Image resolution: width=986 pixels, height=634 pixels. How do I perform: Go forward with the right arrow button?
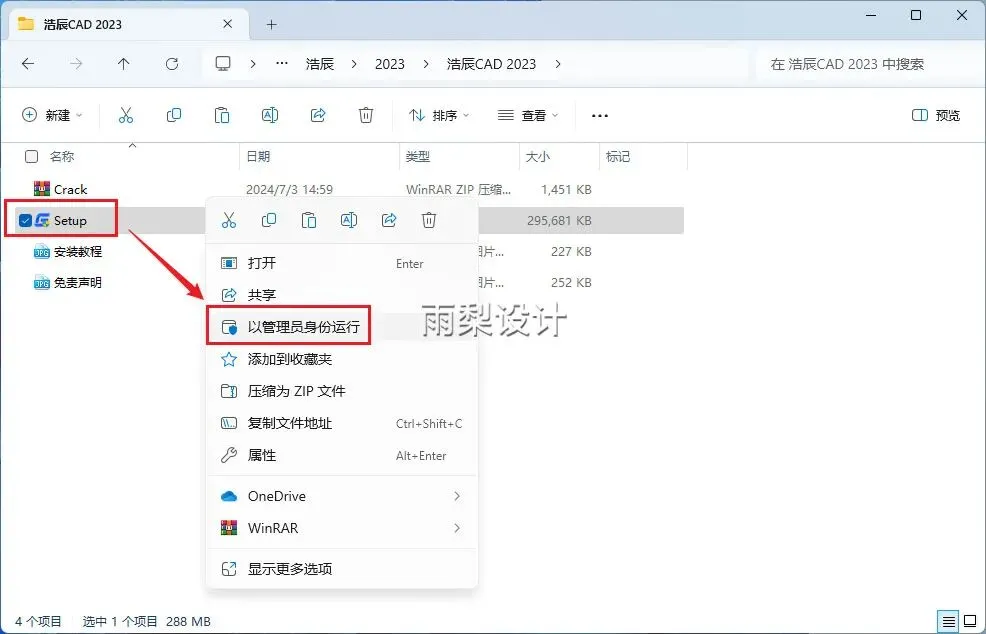pos(76,64)
